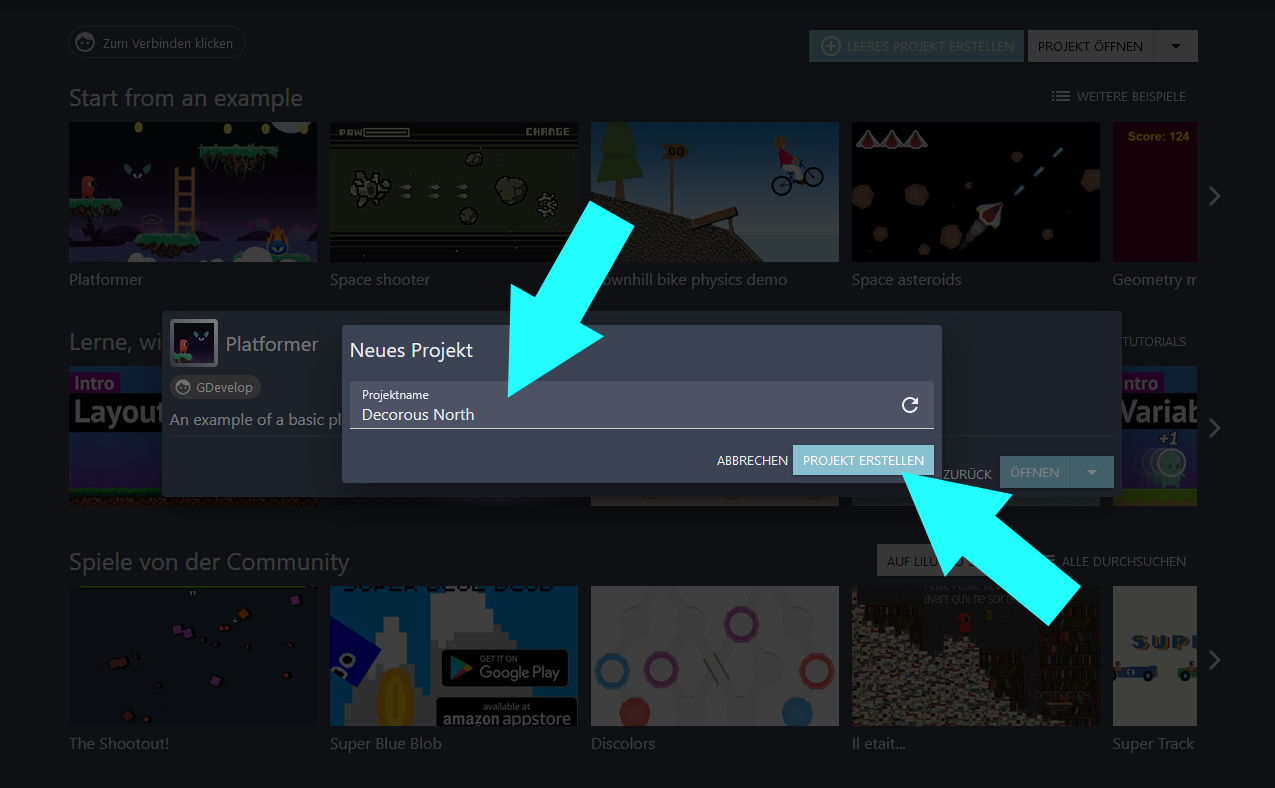Screen dimensions: 1275x788
Task: Create an empty project with "Leeres Projekt erstellen"
Action: 917,46
